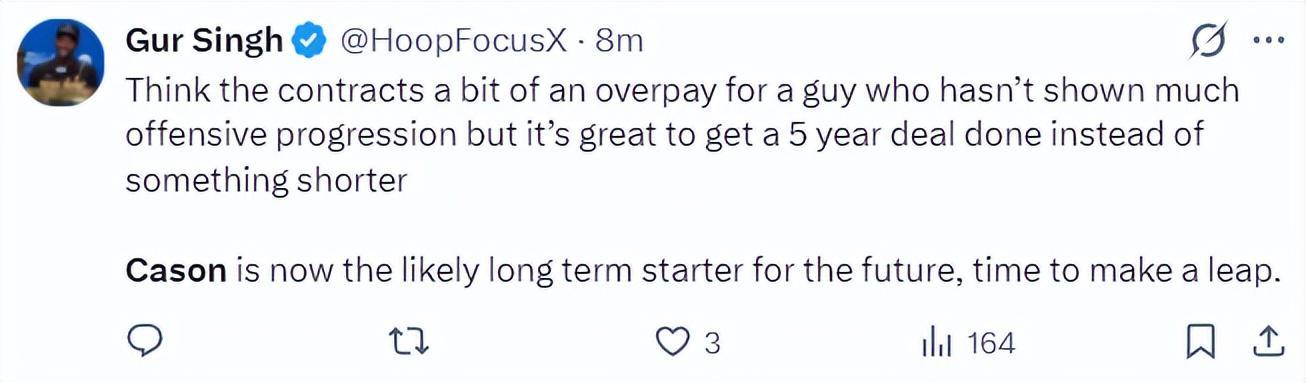Image resolution: width=1306 pixels, height=382 pixels.
Task: Open the three-dot more options menu
Action: pyautogui.click(x=1267, y=41)
